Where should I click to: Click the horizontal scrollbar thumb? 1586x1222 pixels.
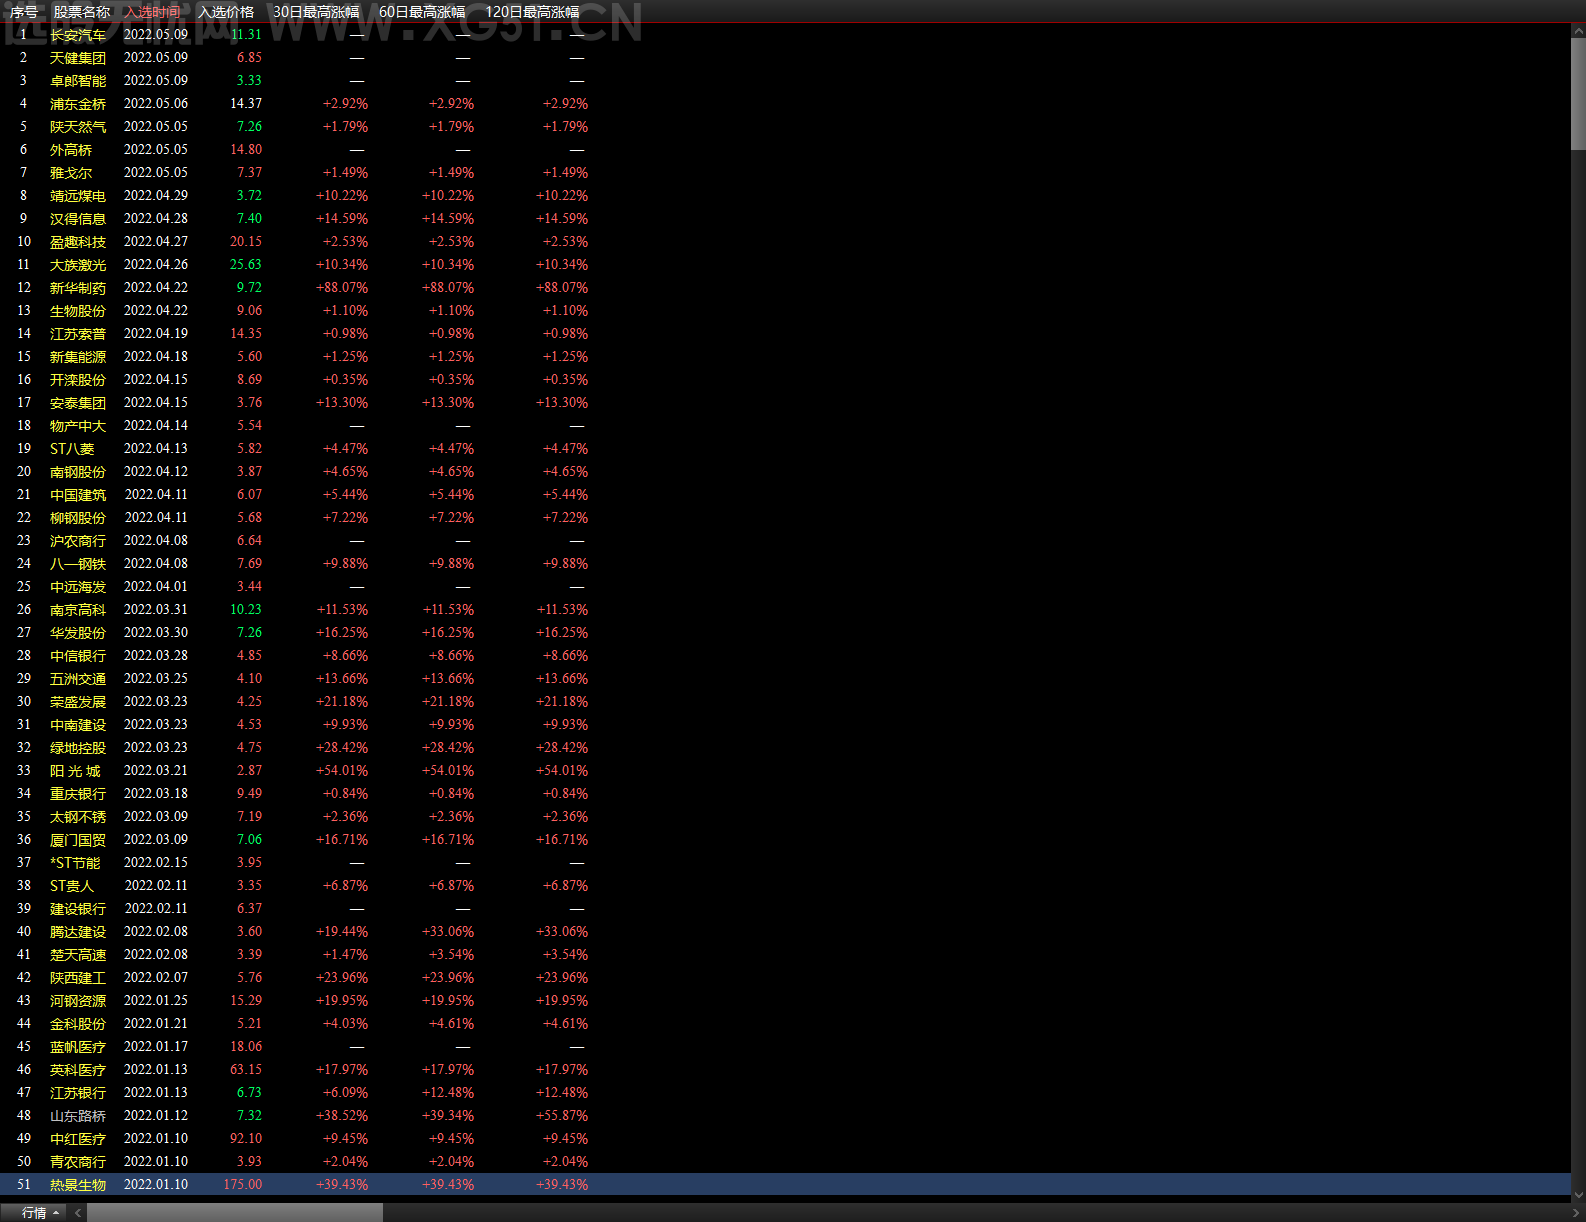point(235,1213)
